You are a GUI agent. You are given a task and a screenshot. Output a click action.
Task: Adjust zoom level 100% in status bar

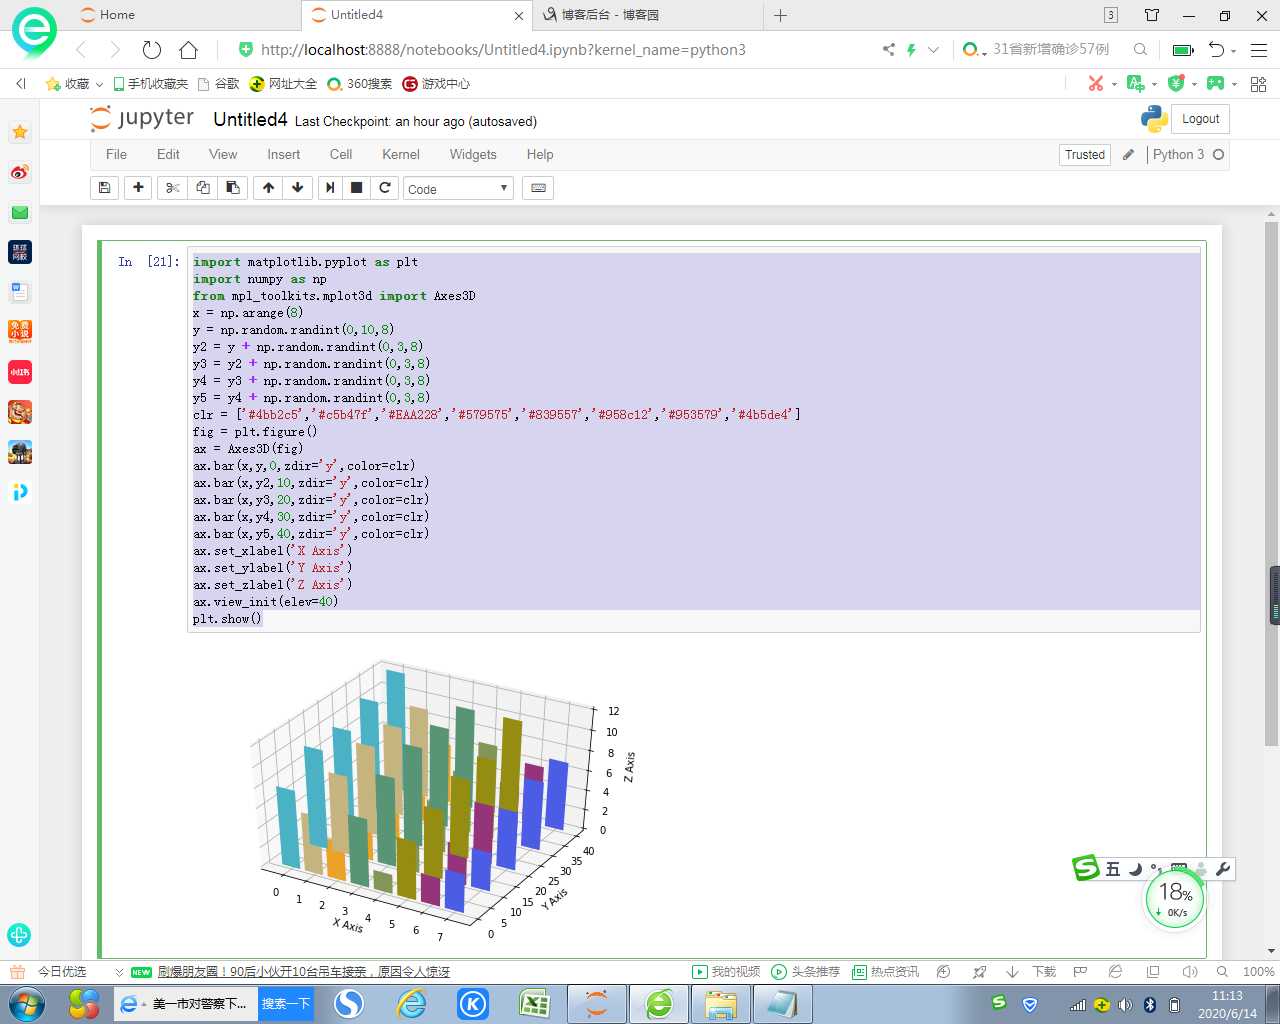pos(1258,972)
